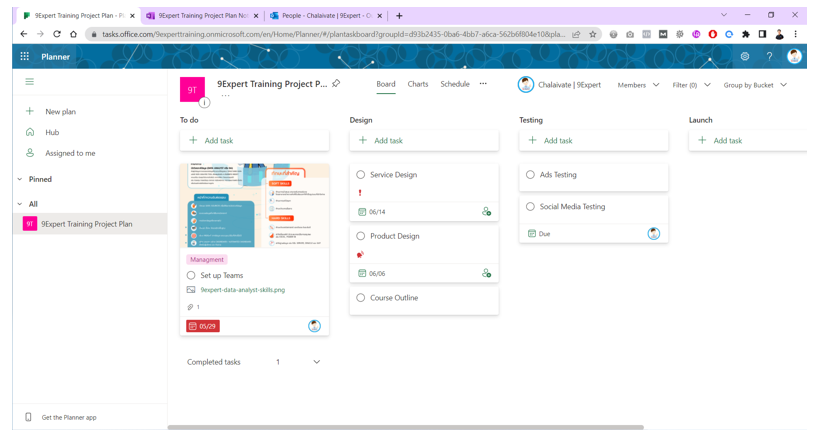Add task in Design bucket
This screenshot has height=439, width=825.
coord(424,141)
